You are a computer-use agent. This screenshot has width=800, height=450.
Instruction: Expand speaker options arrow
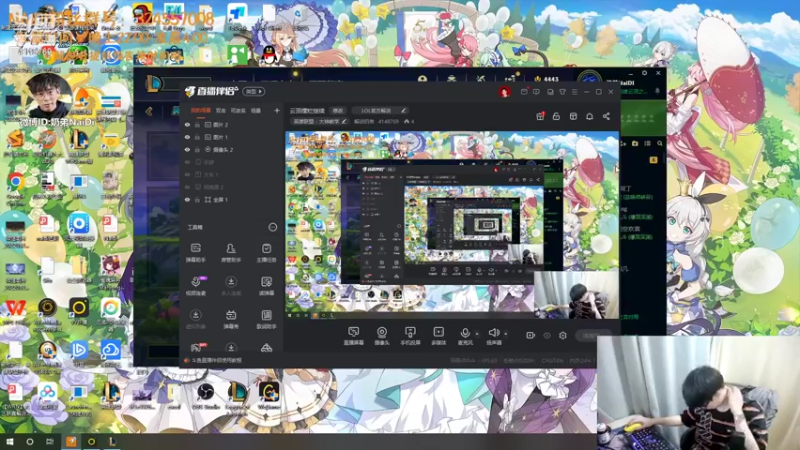click(x=506, y=334)
